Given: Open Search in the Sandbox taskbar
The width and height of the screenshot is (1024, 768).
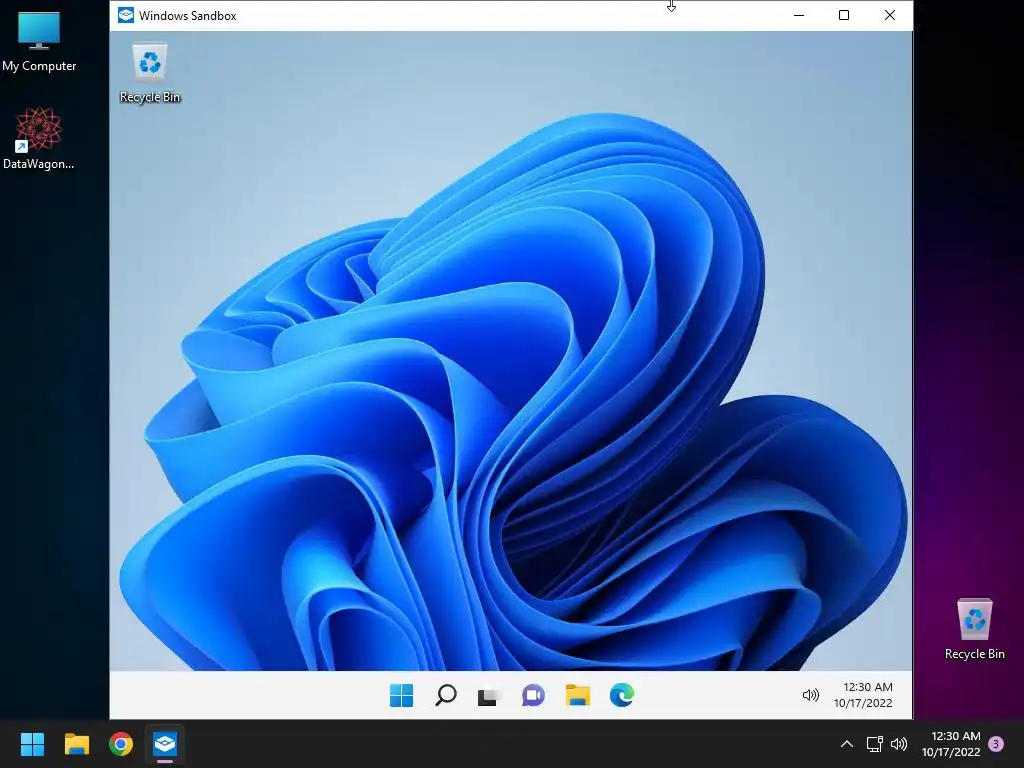Looking at the screenshot, I should point(445,696).
